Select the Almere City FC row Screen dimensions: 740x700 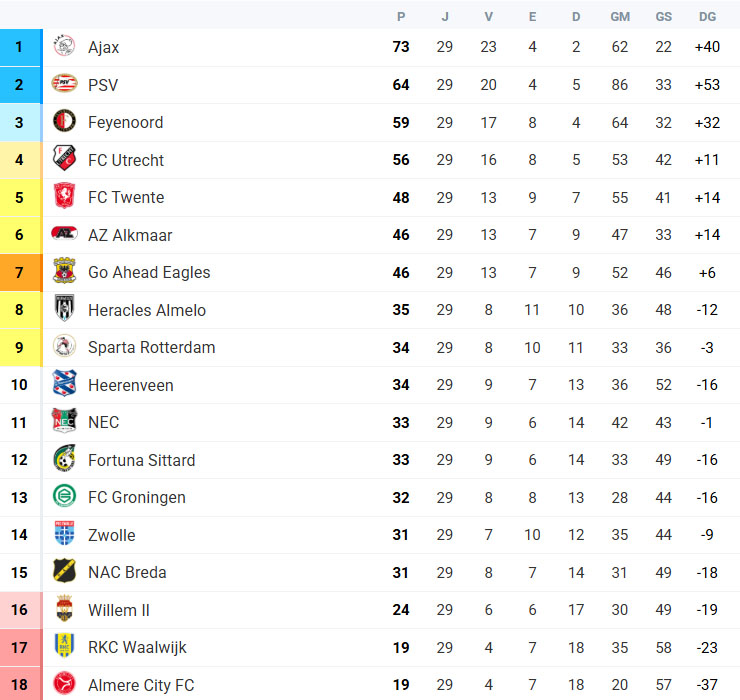pyautogui.click(x=370, y=684)
